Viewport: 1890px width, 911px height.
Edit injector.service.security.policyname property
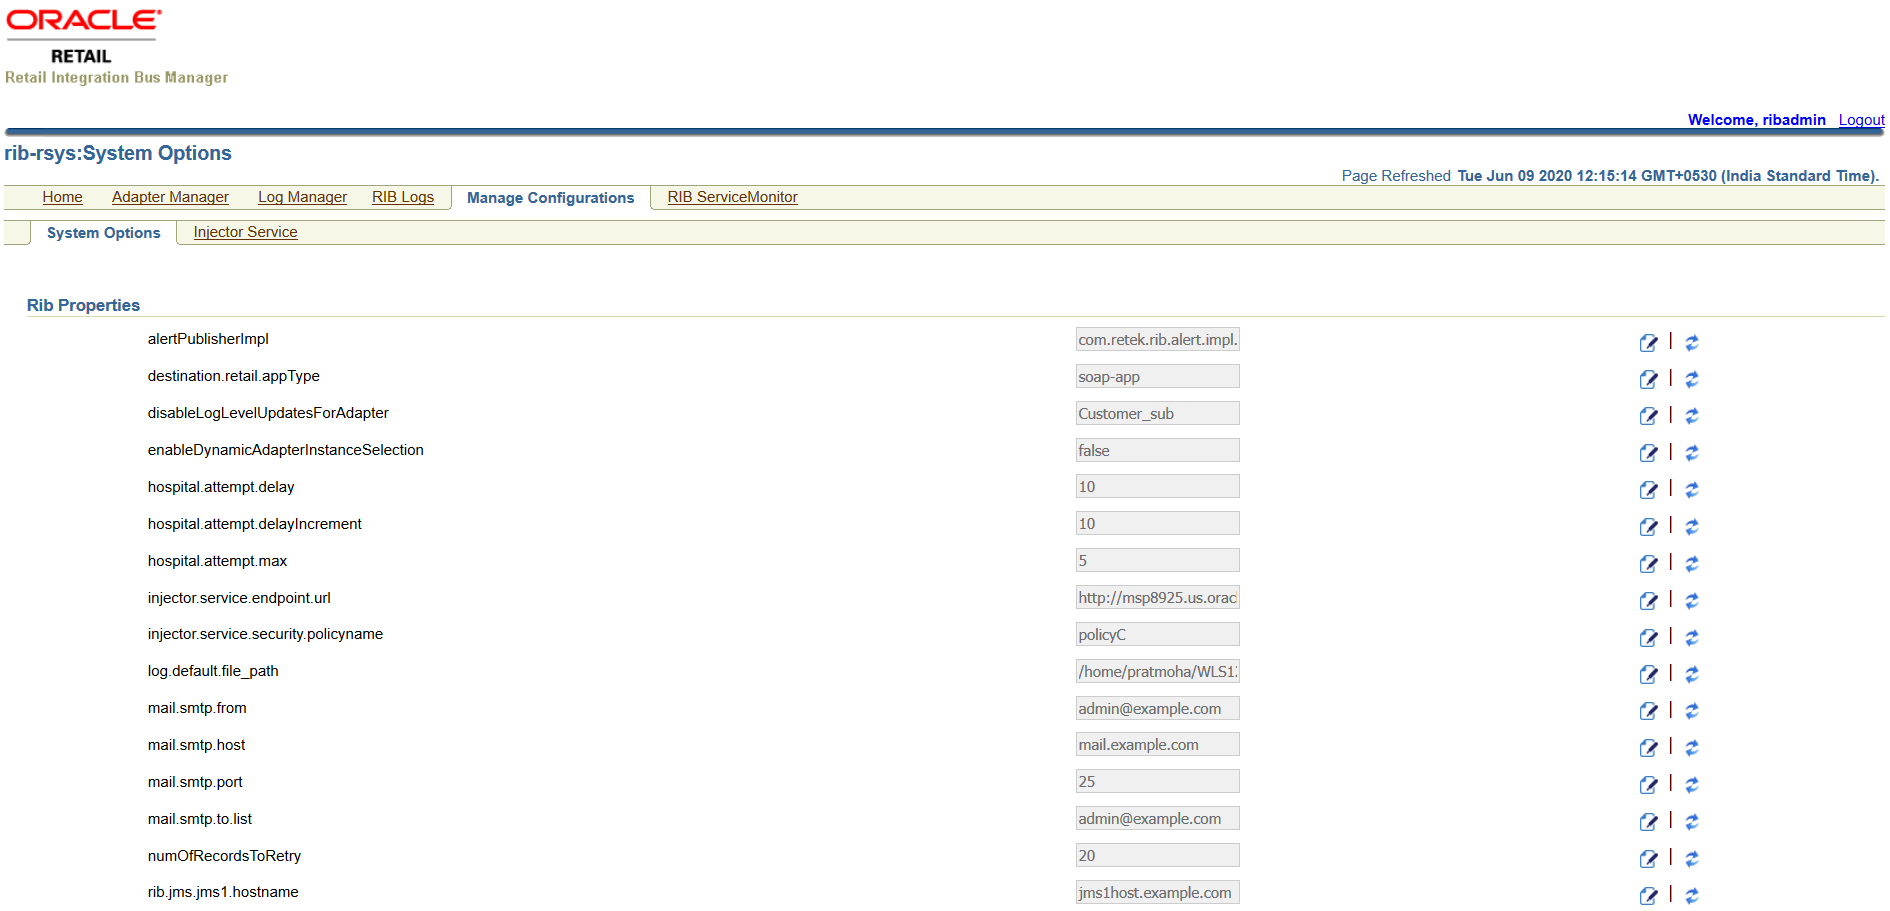click(x=1648, y=638)
